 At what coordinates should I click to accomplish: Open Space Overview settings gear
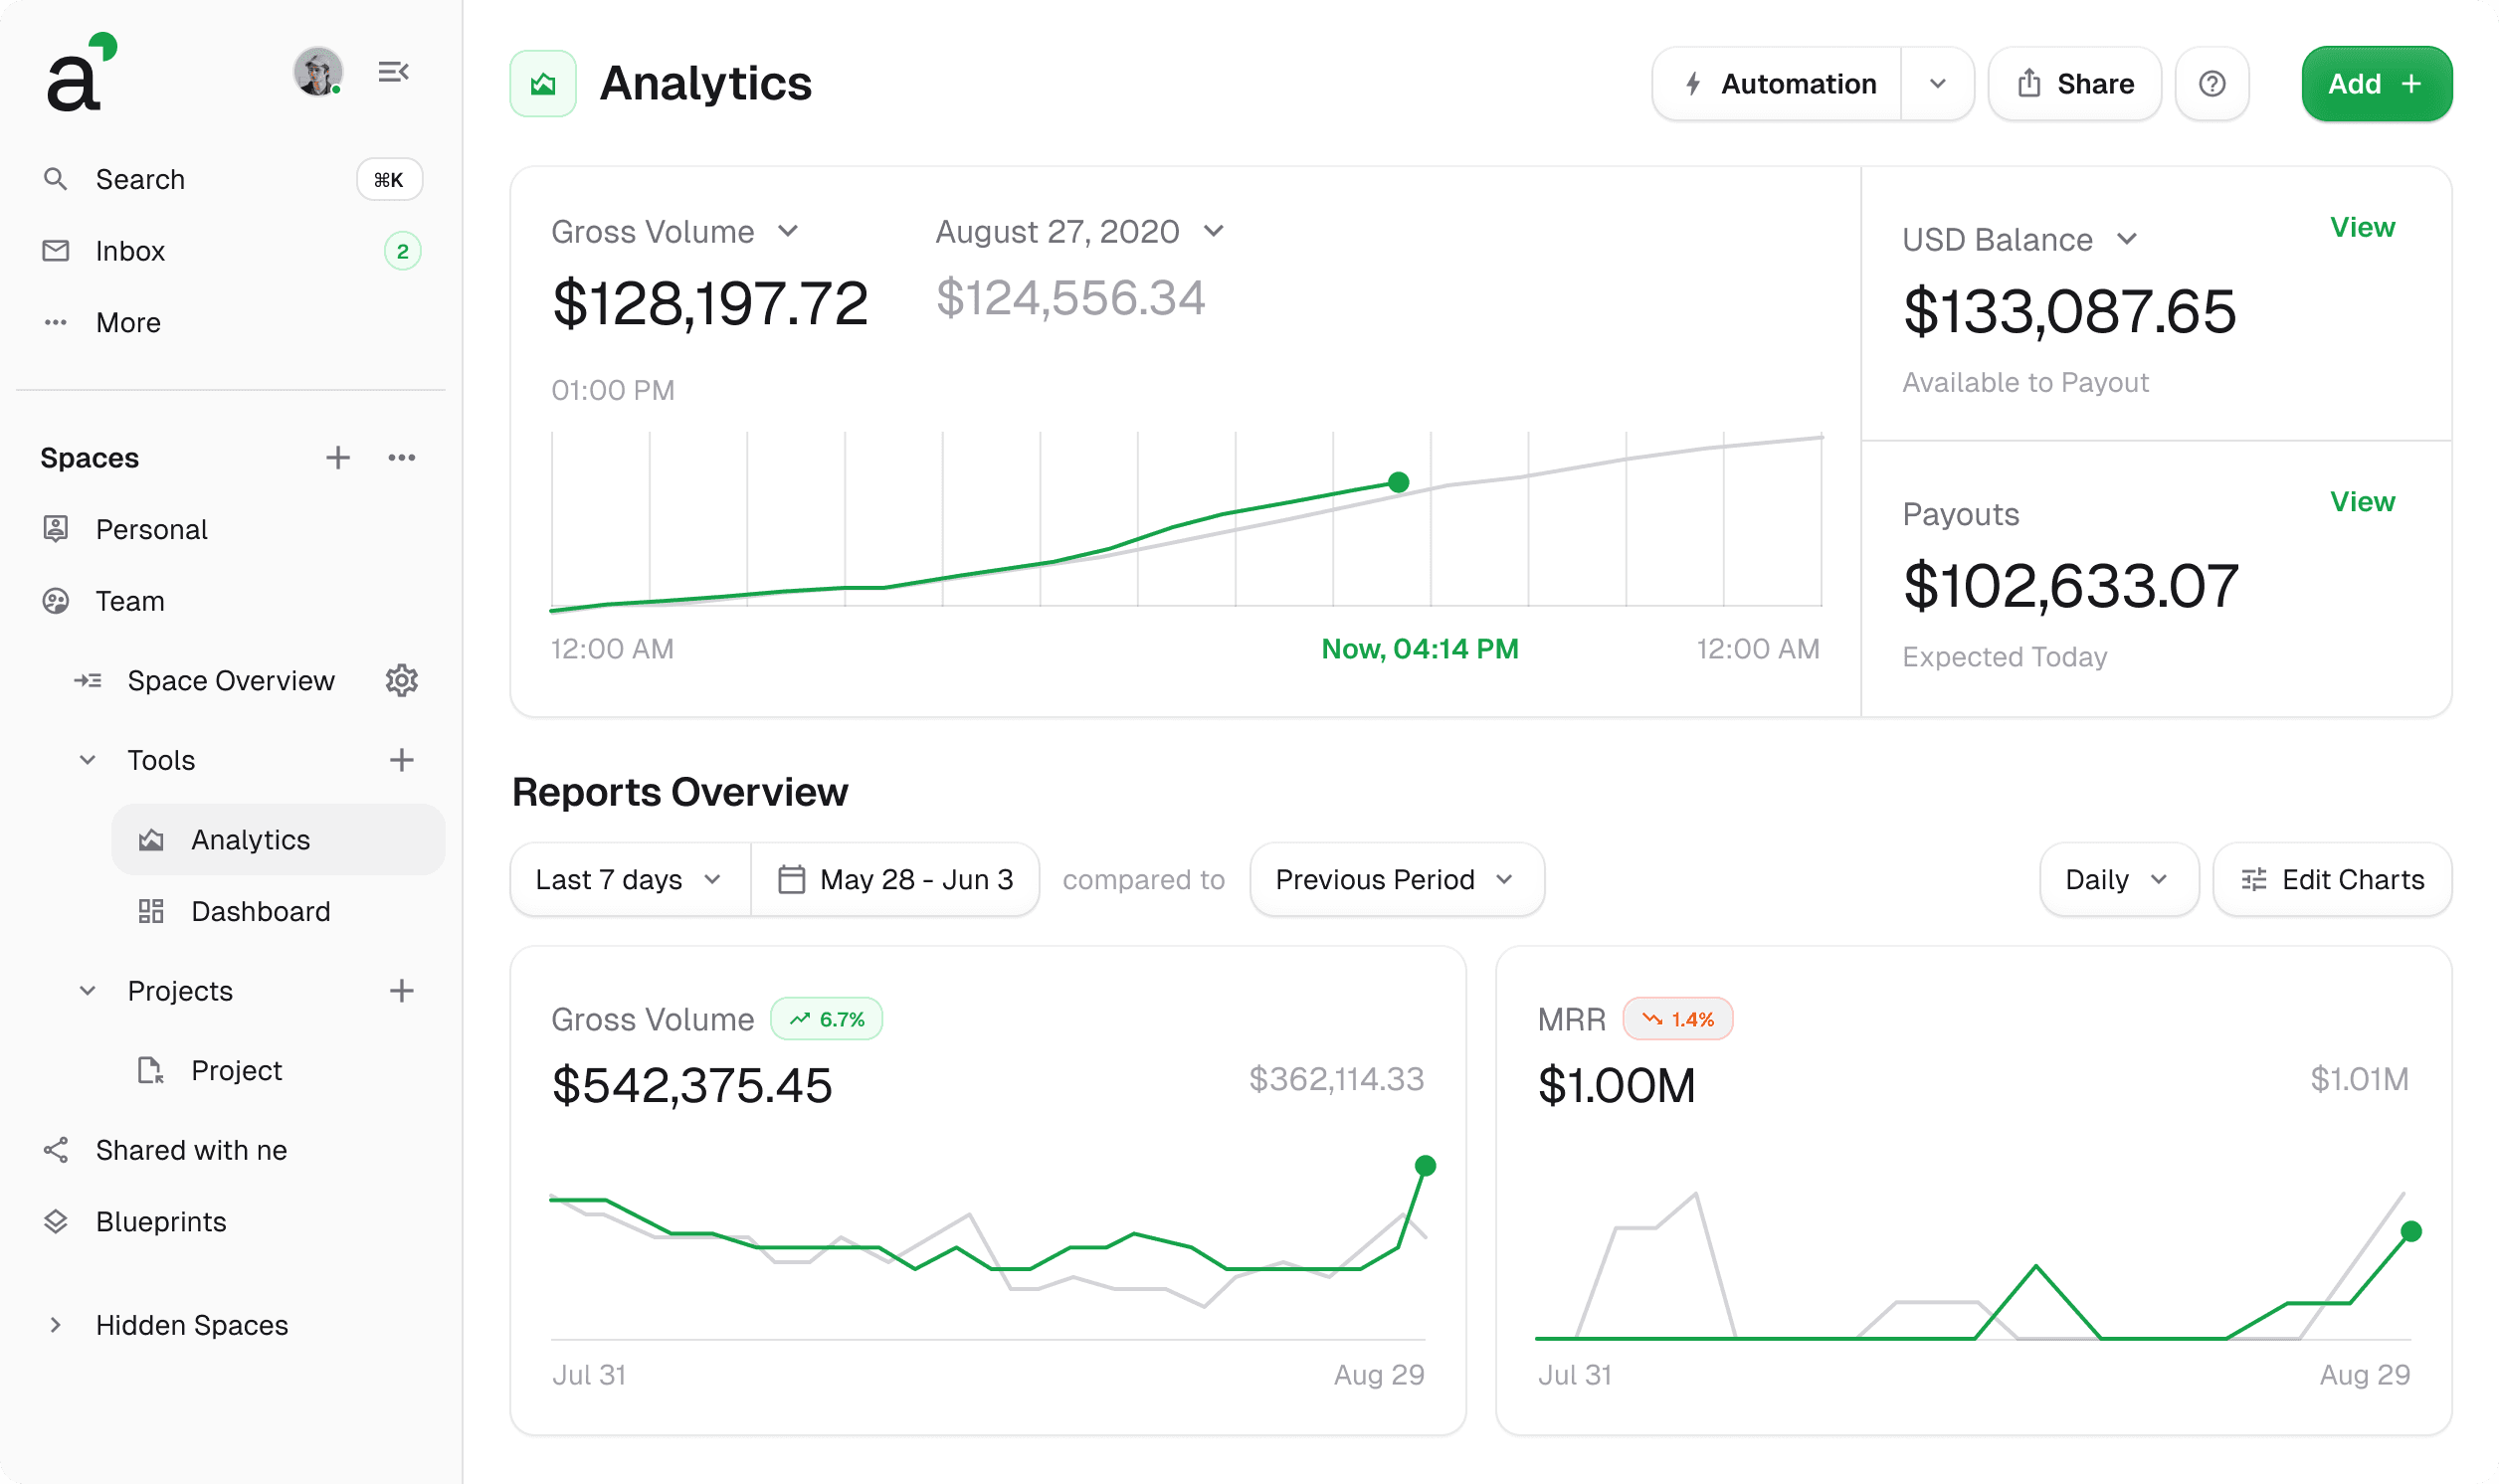tap(401, 681)
